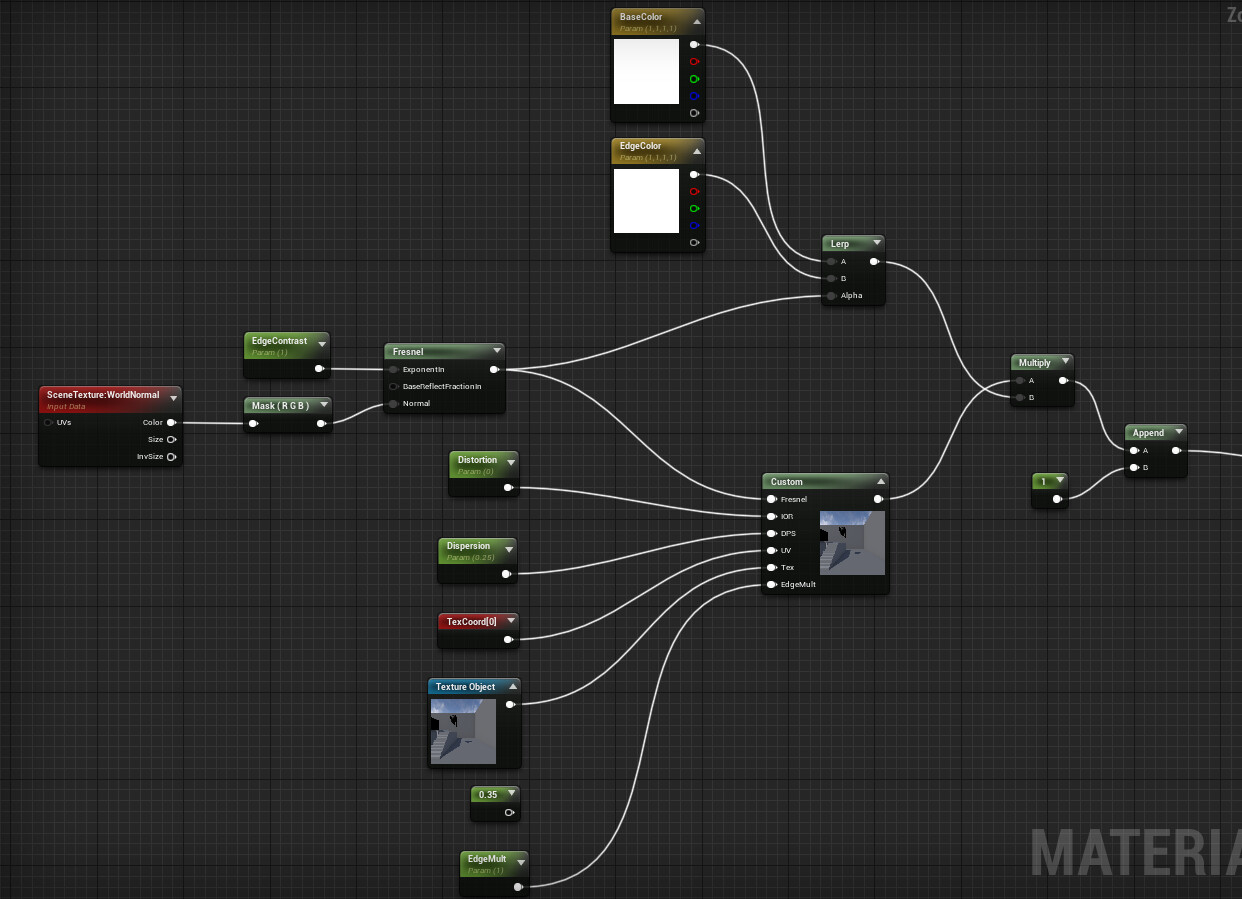Click EdgeColor RGB white output pin
The height and width of the screenshot is (899, 1242).
tap(695, 175)
